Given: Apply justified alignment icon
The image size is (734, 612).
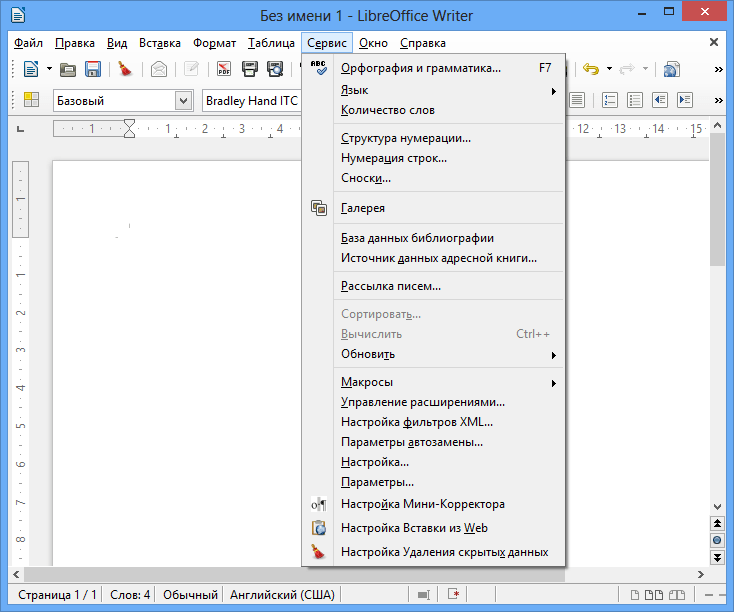Looking at the screenshot, I should tap(577, 100).
